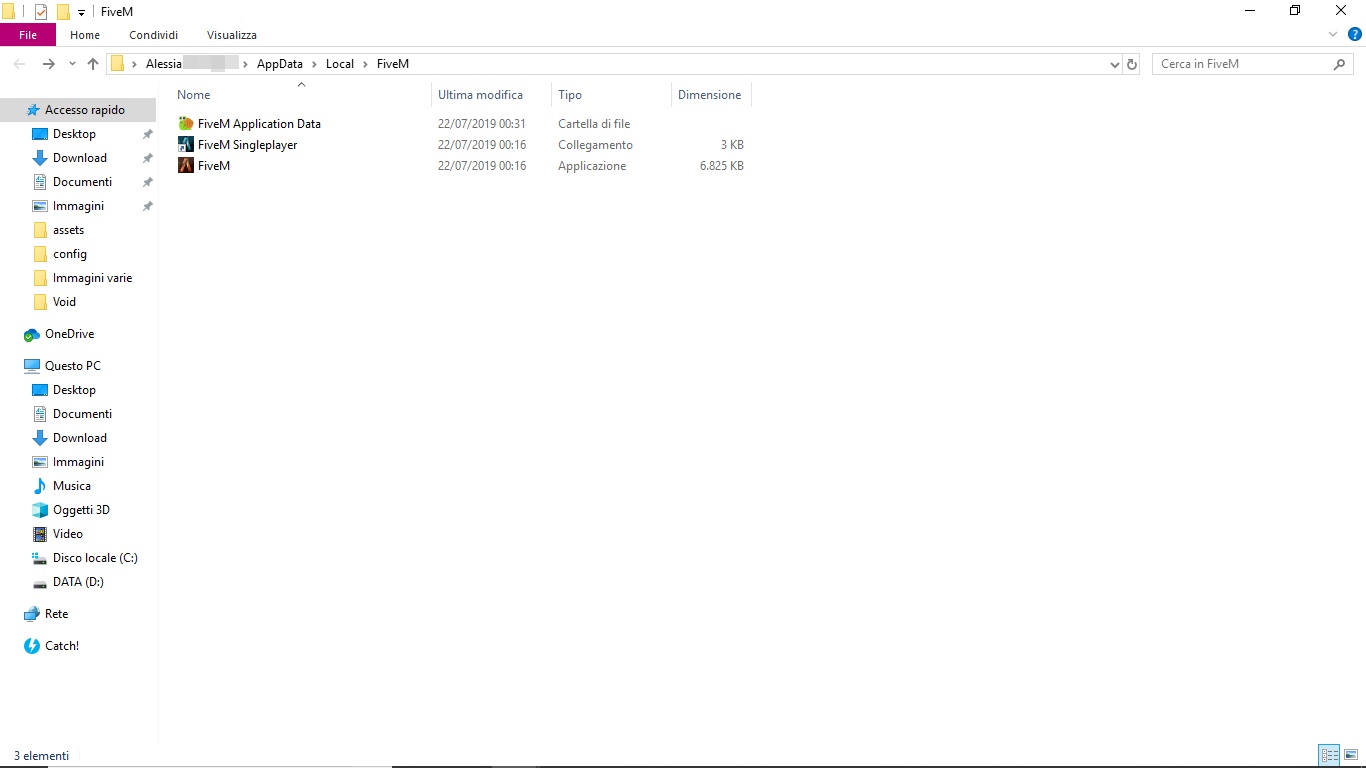Screen dimensions: 1366x768
Task: Switch to the Home ribbon tab
Action: tap(85, 35)
